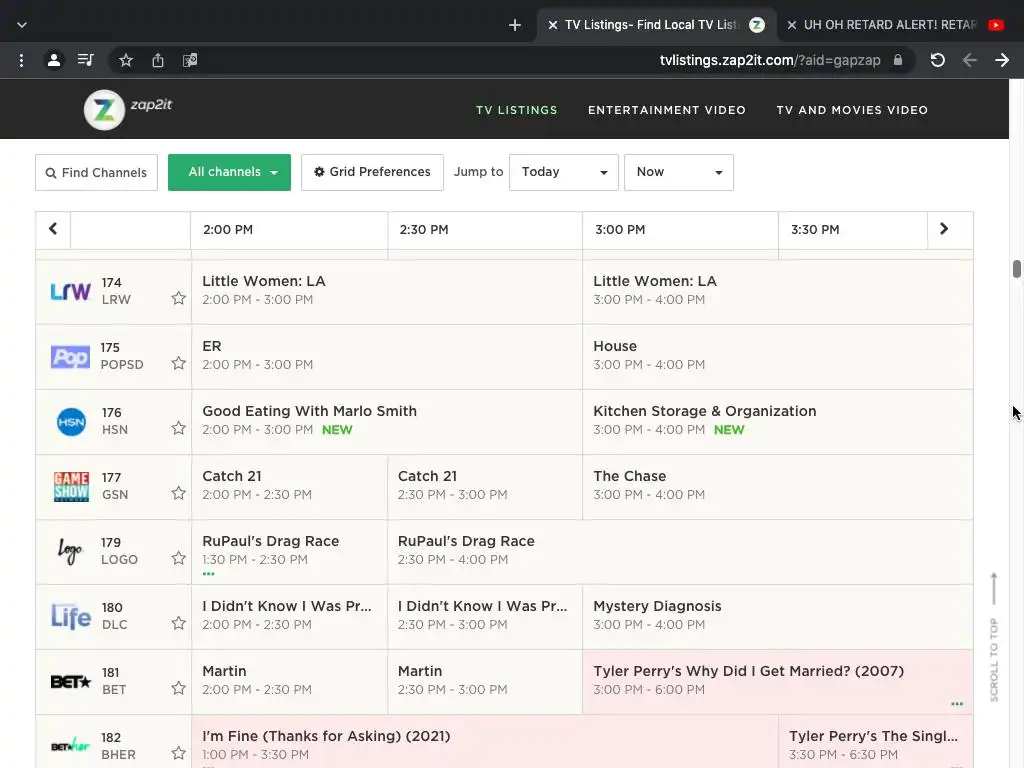Reload the page with the refresh icon
Screen dimensions: 1024x768
click(x=938, y=60)
